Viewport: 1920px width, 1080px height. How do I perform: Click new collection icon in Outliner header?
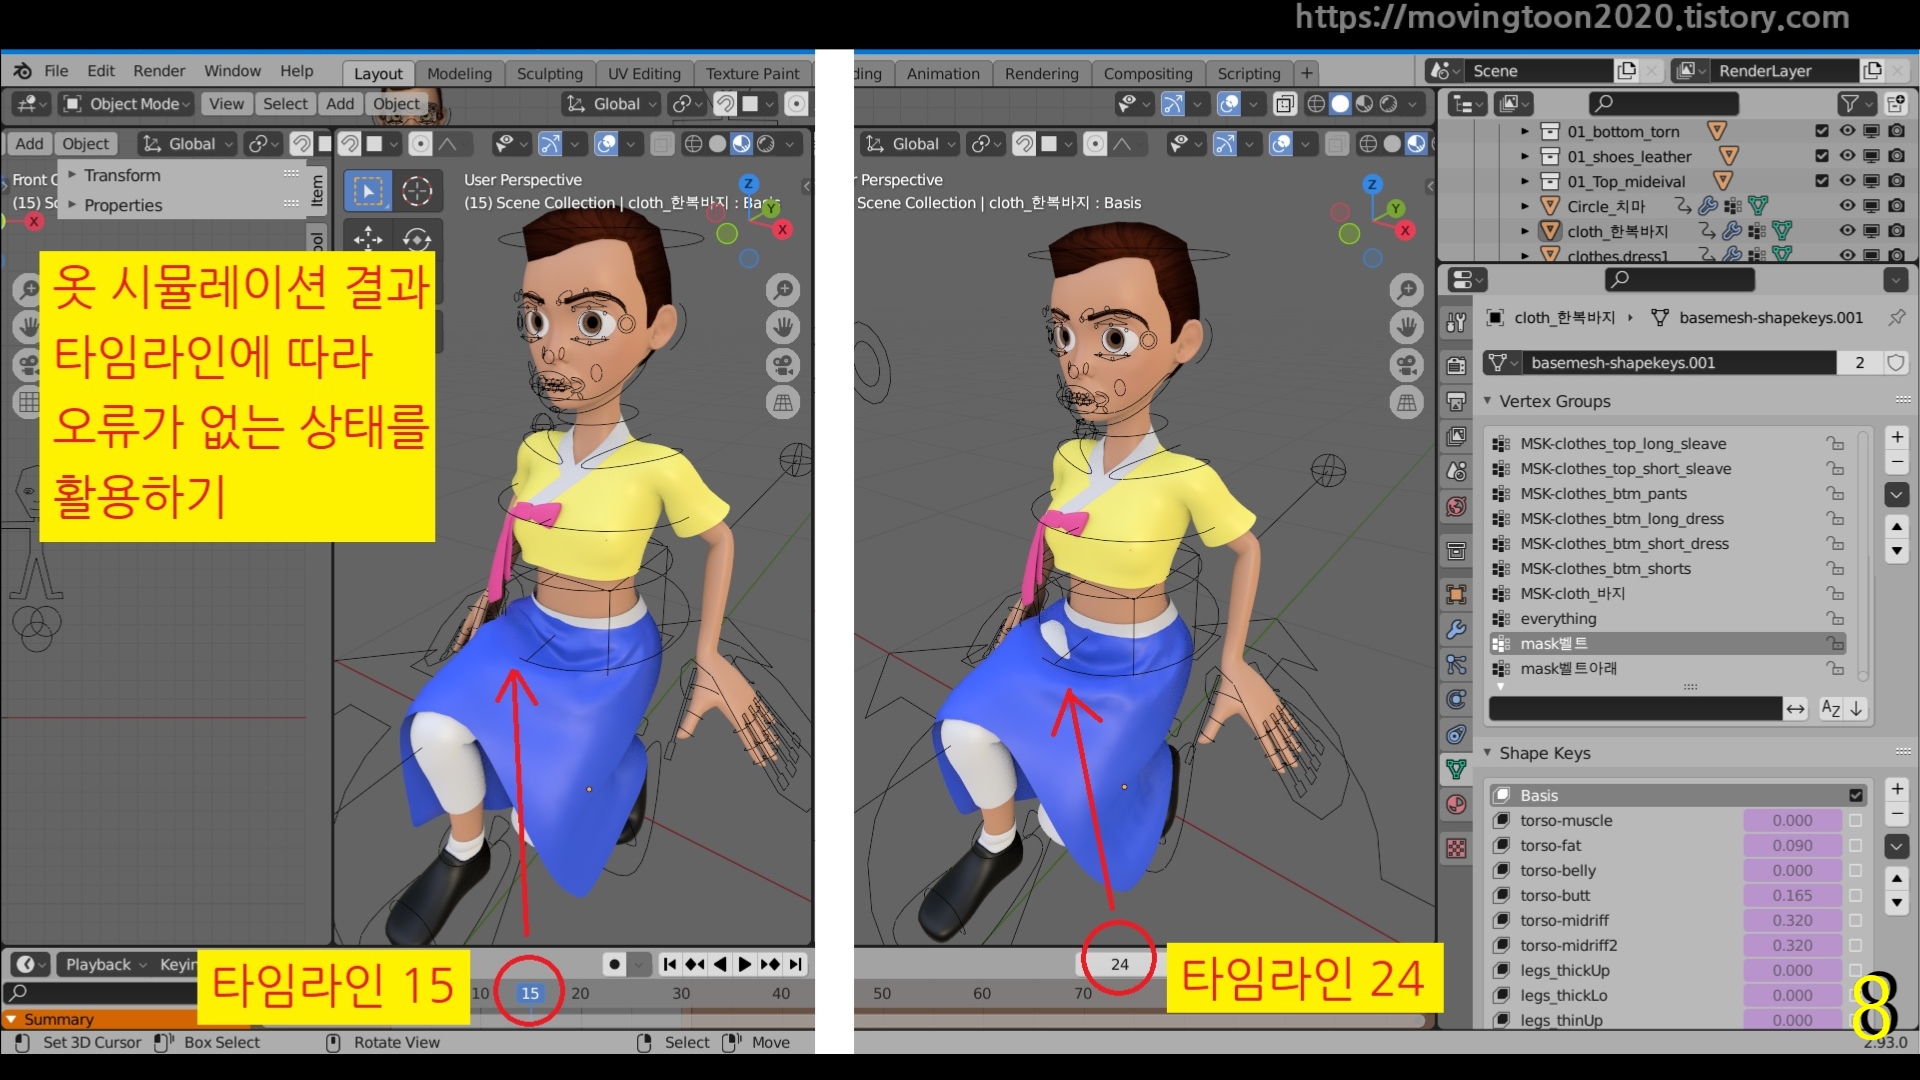tap(1895, 103)
